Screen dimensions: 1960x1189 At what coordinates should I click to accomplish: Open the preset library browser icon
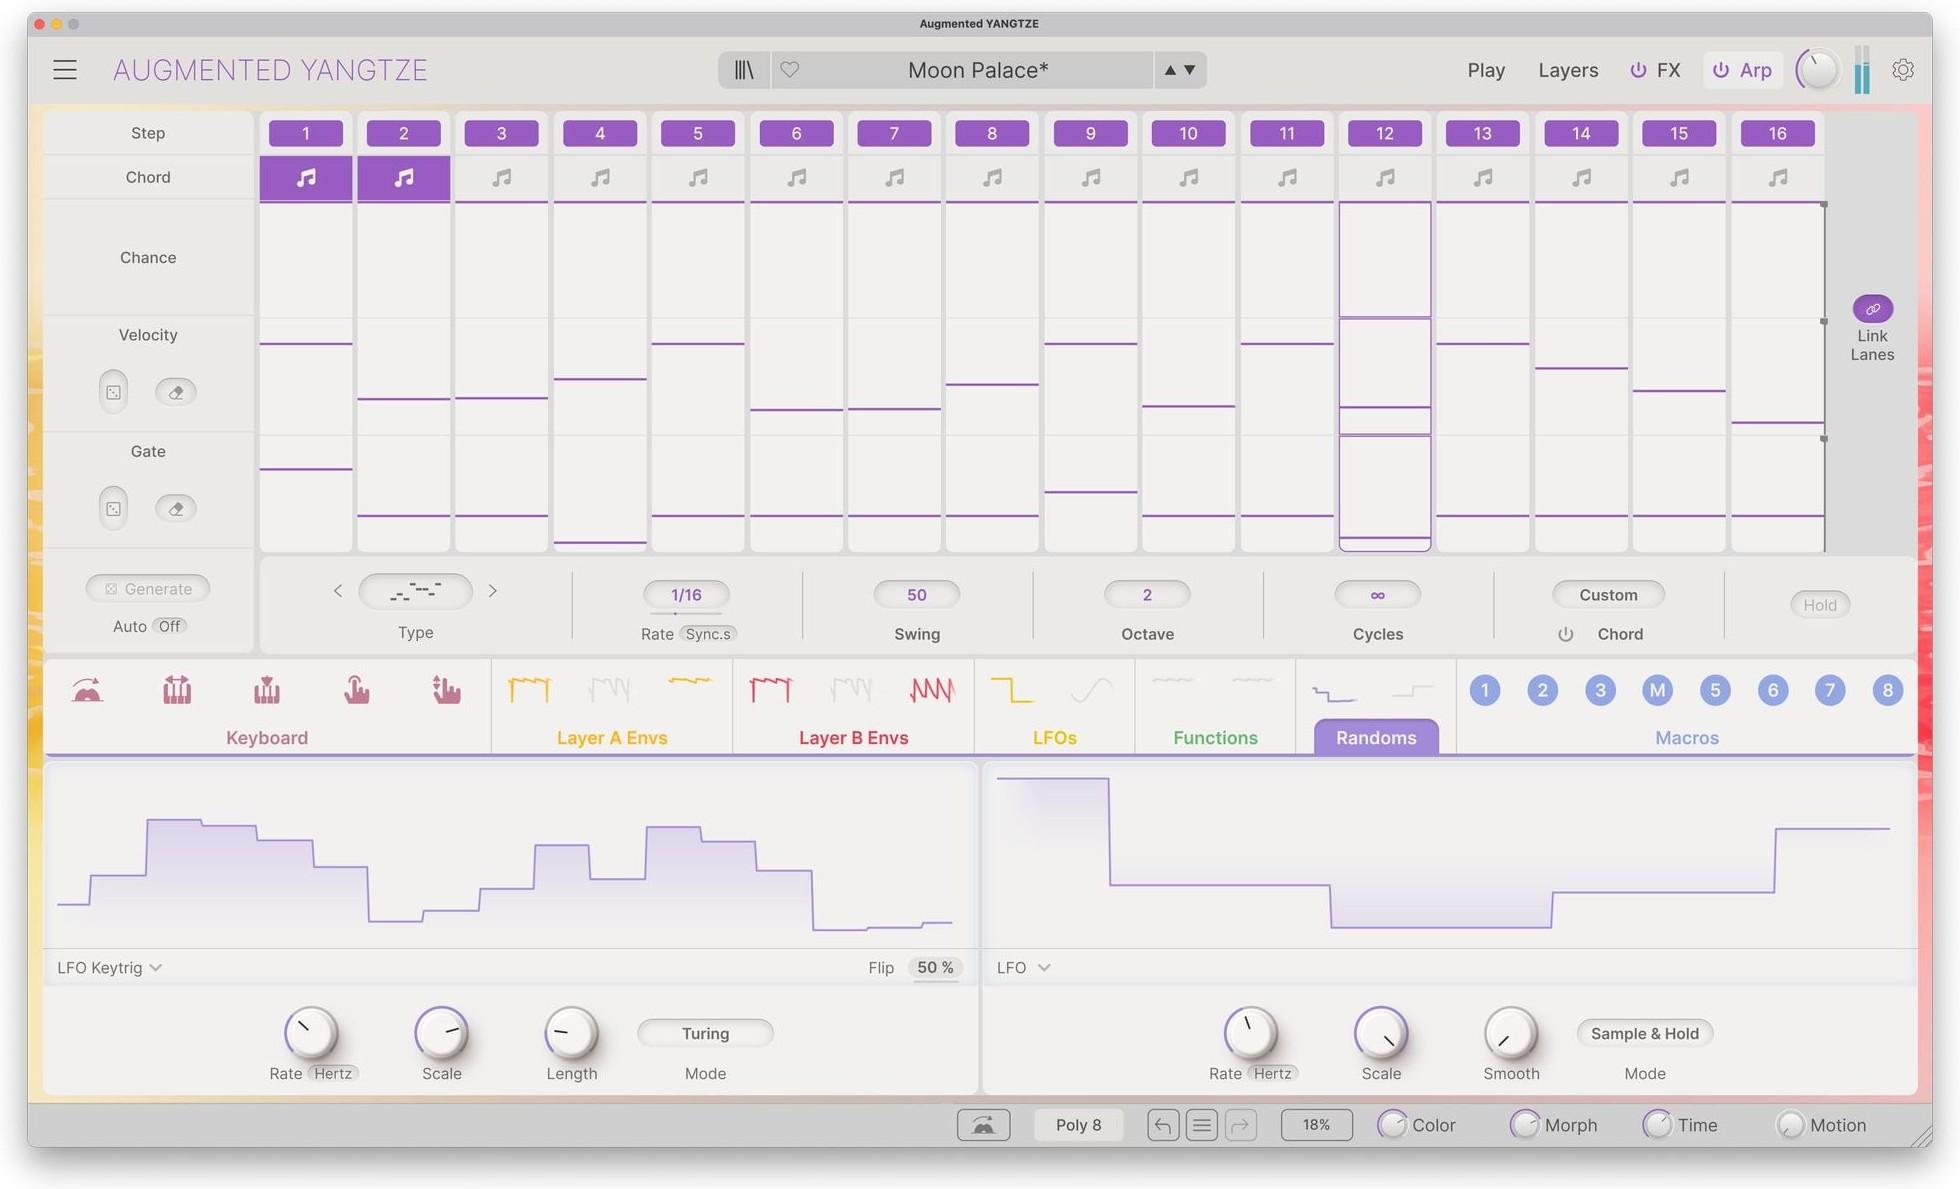(744, 69)
